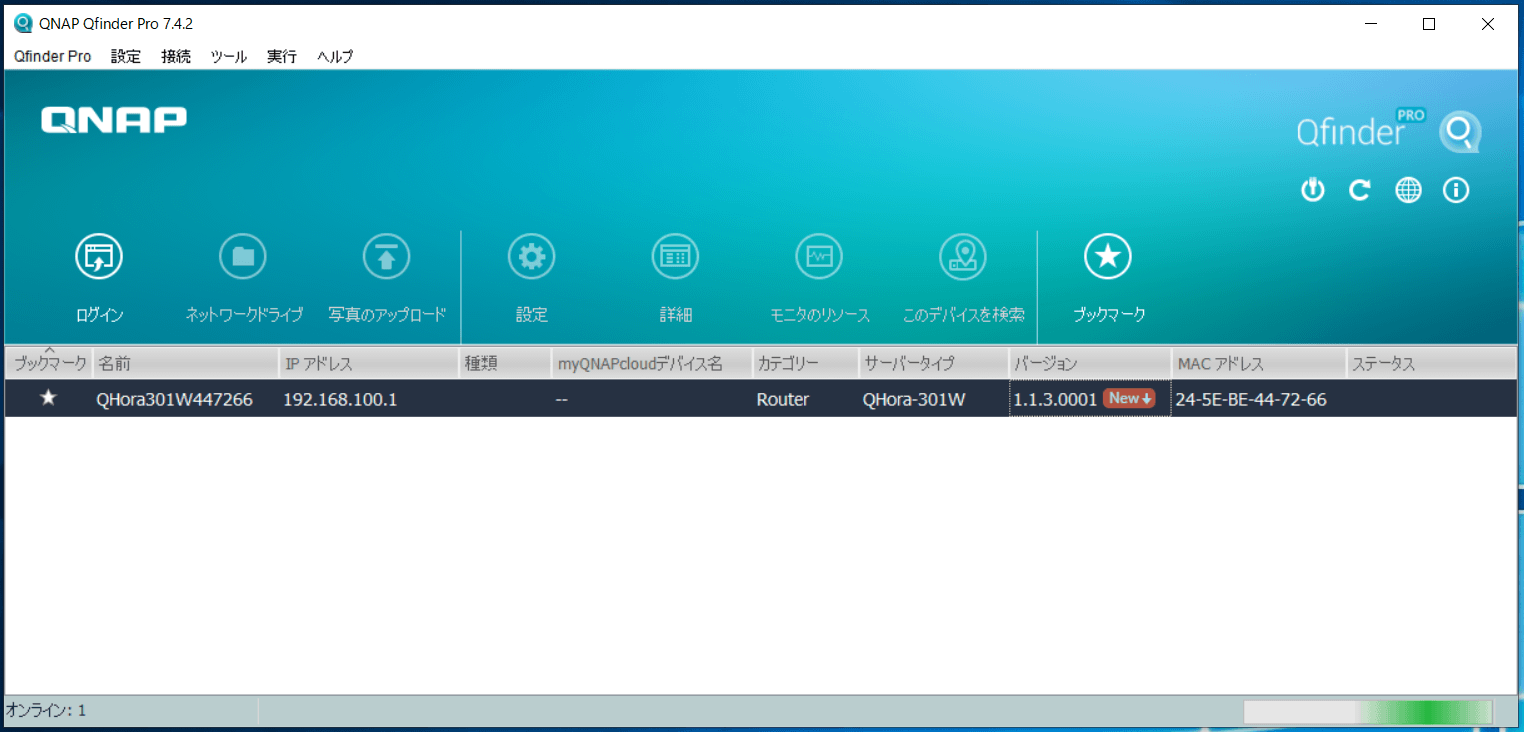Image resolution: width=1524 pixels, height=732 pixels.
Task: Sort by 種類 column header
Action: [x=505, y=364]
